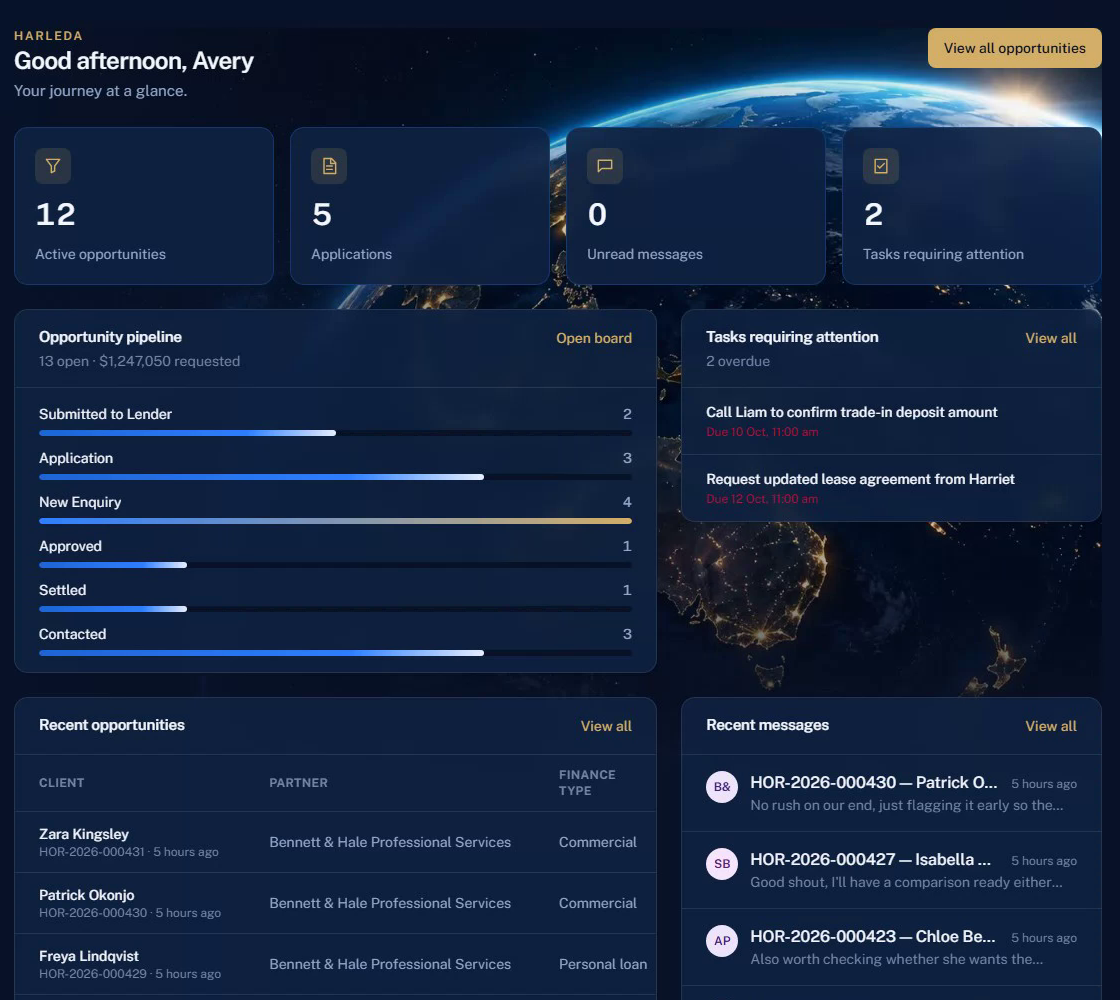
Task: Open task Call Liam to confirm trade-in deposit
Action: pyautogui.click(x=891, y=421)
